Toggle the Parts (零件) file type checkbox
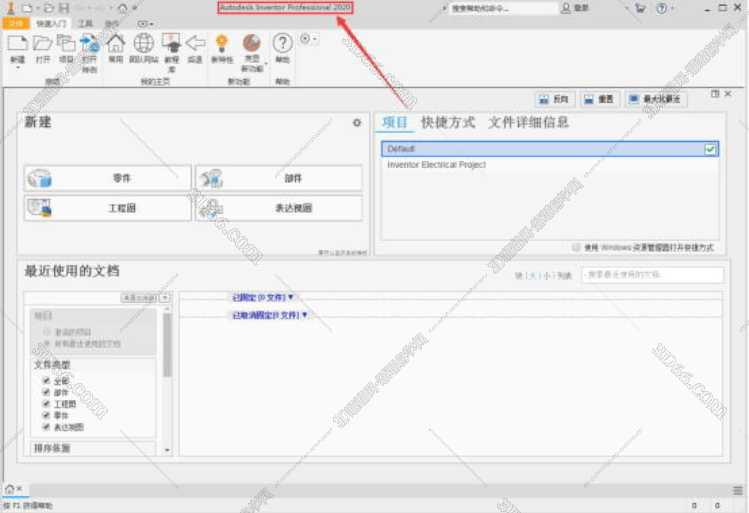The width and height of the screenshot is (749, 513). click(x=46, y=415)
